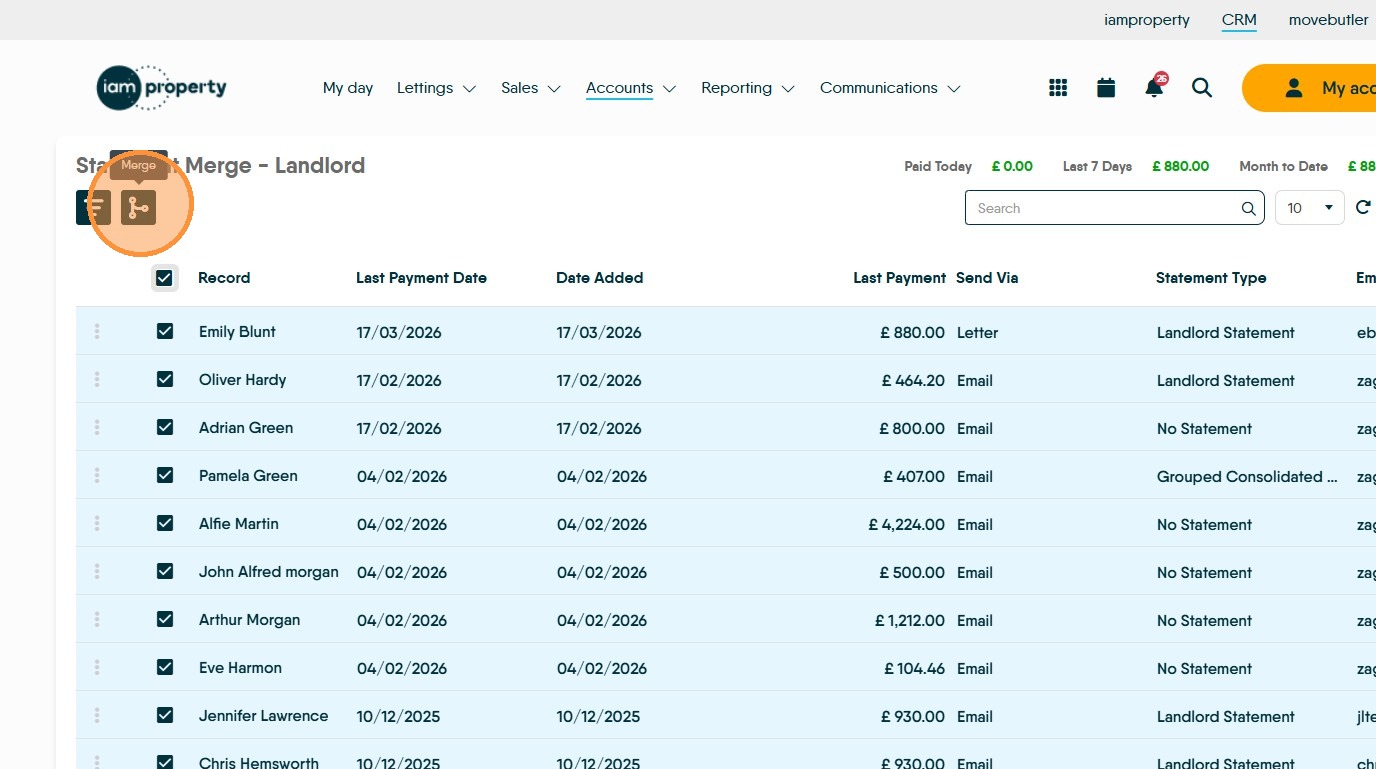This screenshot has width=1376, height=769.
Task: Switch to the iamproperty top link
Action: pyautogui.click(x=1147, y=20)
